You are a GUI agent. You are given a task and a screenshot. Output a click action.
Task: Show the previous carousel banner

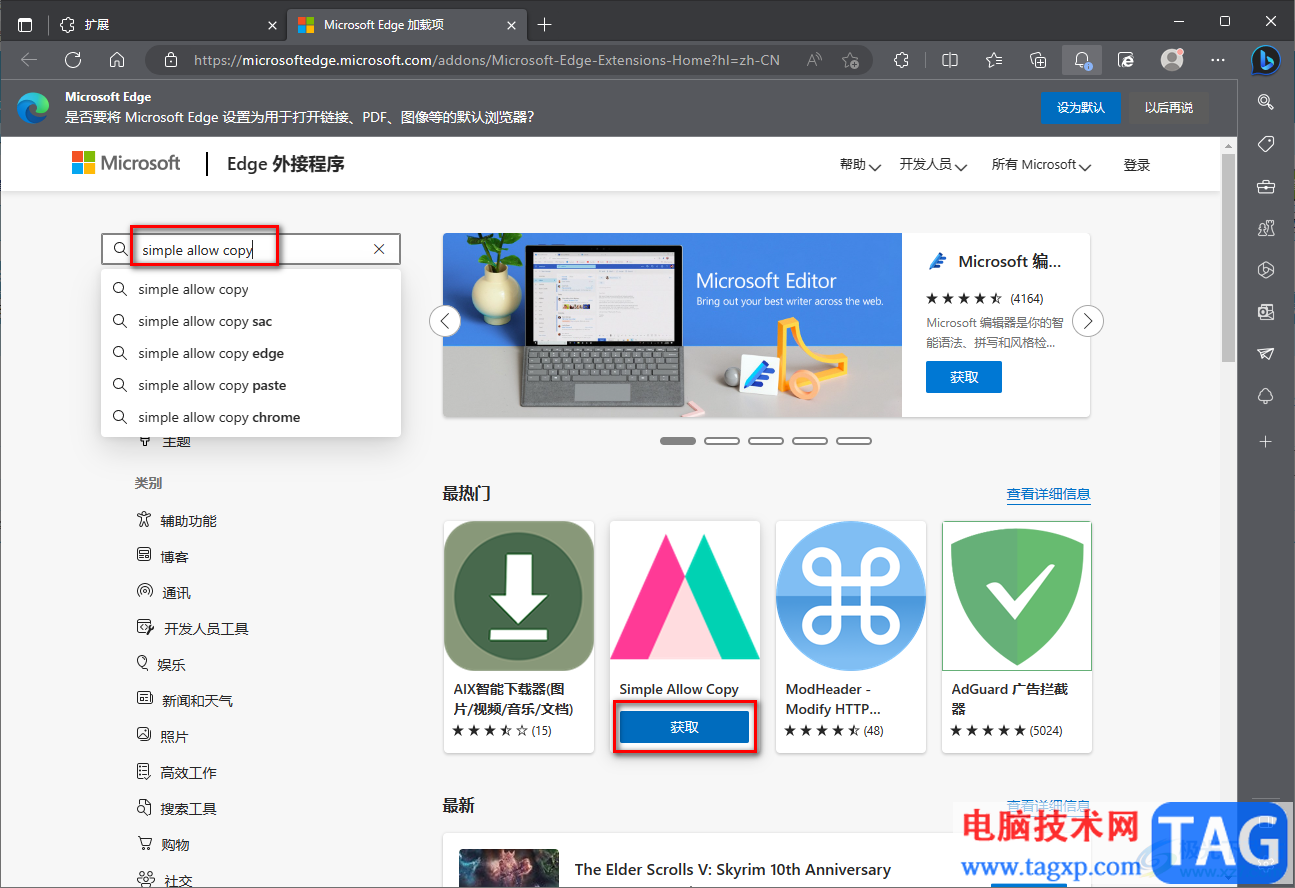tap(445, 321)
